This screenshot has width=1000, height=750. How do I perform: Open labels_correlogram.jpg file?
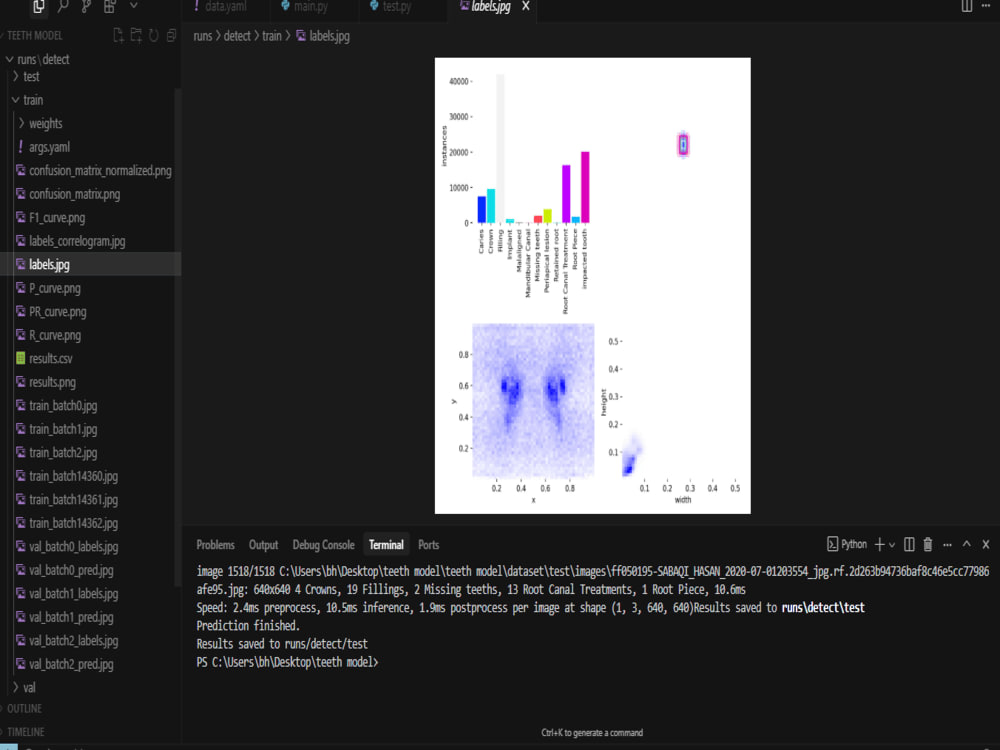point(77,241)
